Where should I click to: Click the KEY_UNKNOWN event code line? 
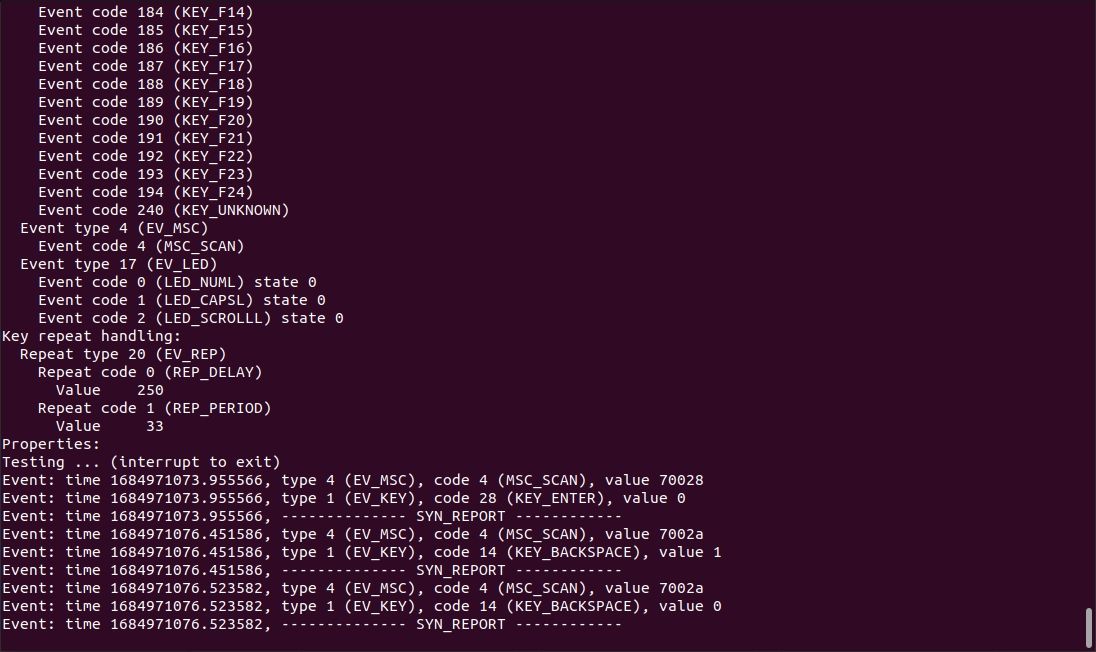coord(163,210)
